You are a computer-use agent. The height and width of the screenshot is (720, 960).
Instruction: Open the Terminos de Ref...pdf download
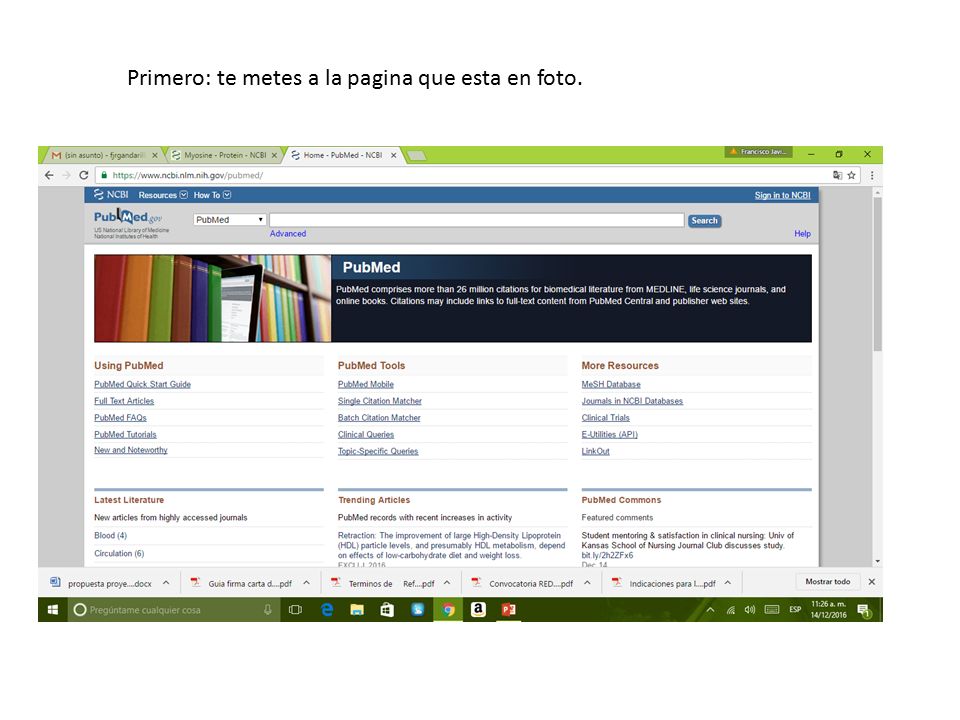(x=383, y=583)
